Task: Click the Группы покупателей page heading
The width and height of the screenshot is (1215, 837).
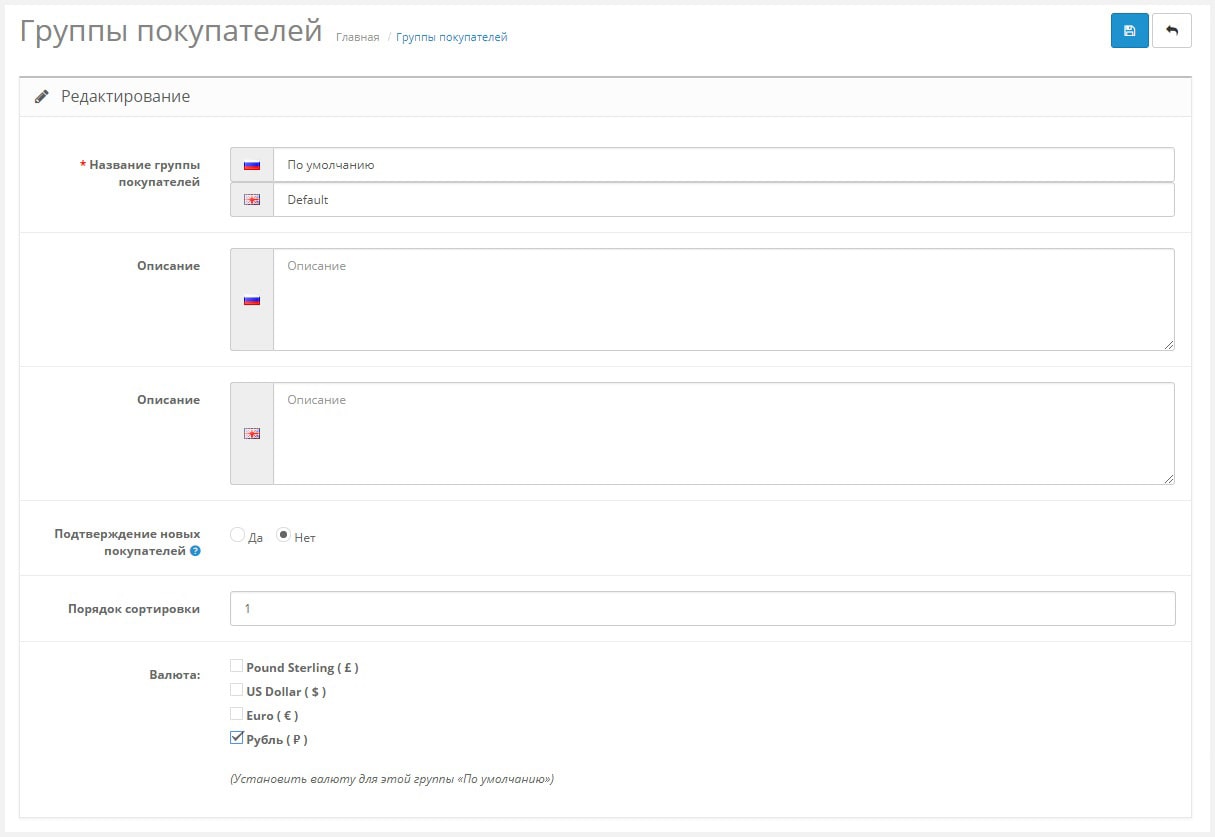Action: coord(171,31)
